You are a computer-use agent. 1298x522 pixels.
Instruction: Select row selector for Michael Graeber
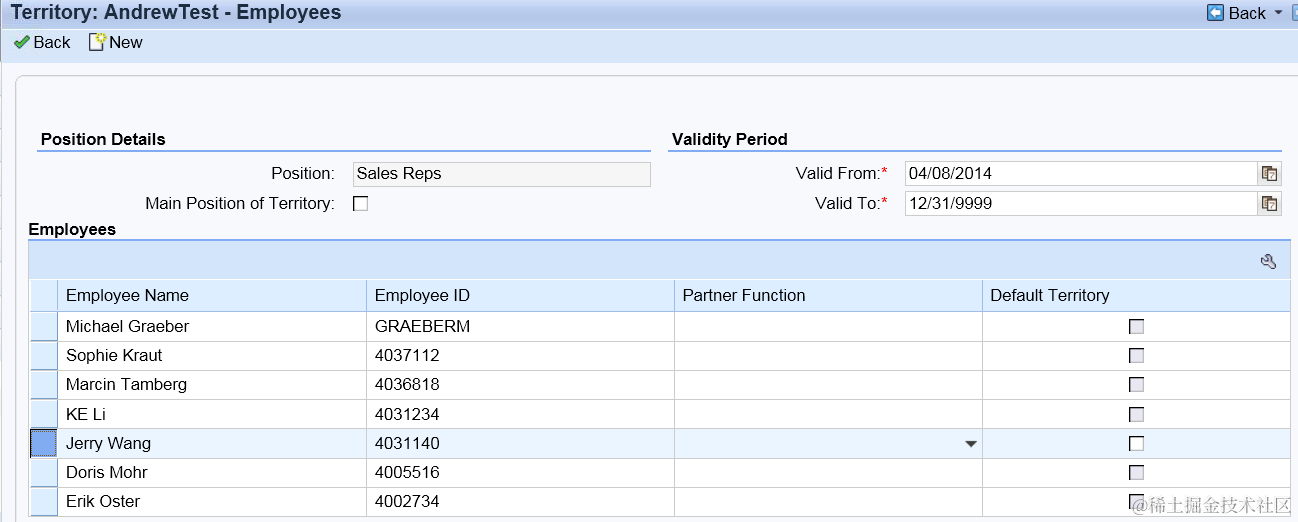44,326
